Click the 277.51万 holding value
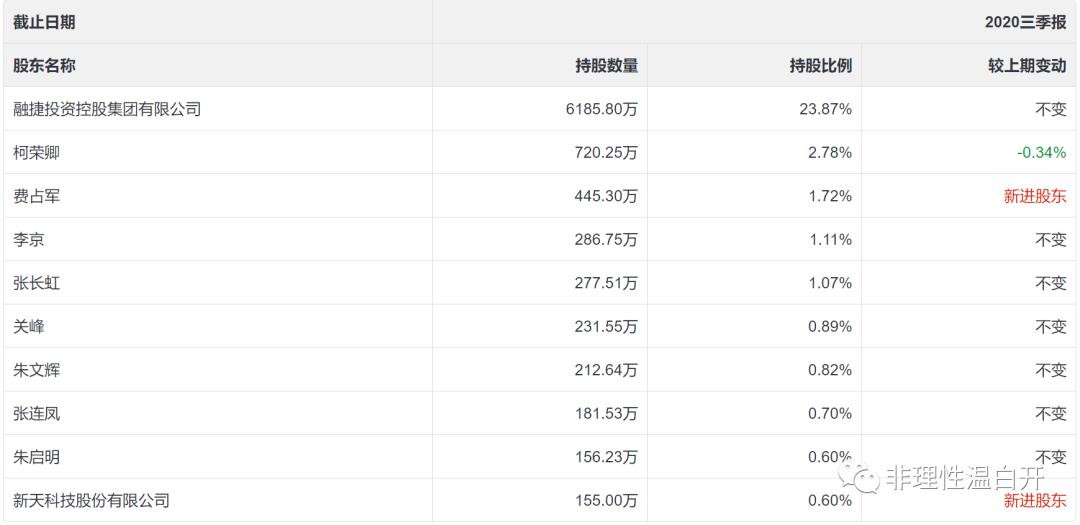This screenshot has height=525, width=1080. point(606,283)
